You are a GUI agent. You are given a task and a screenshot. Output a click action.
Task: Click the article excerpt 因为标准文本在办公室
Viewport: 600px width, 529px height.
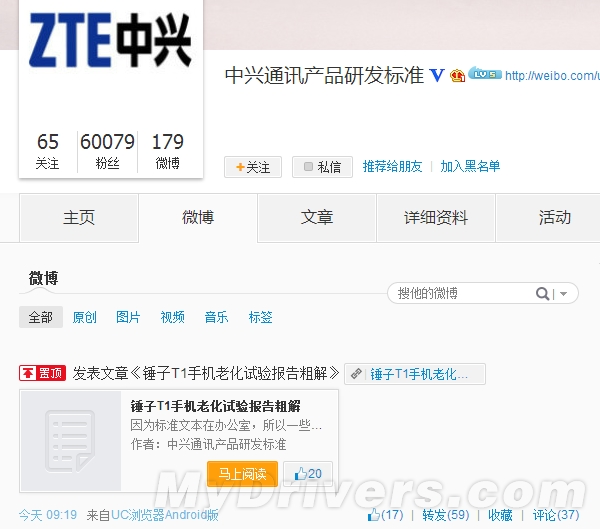tap(226, 425)
